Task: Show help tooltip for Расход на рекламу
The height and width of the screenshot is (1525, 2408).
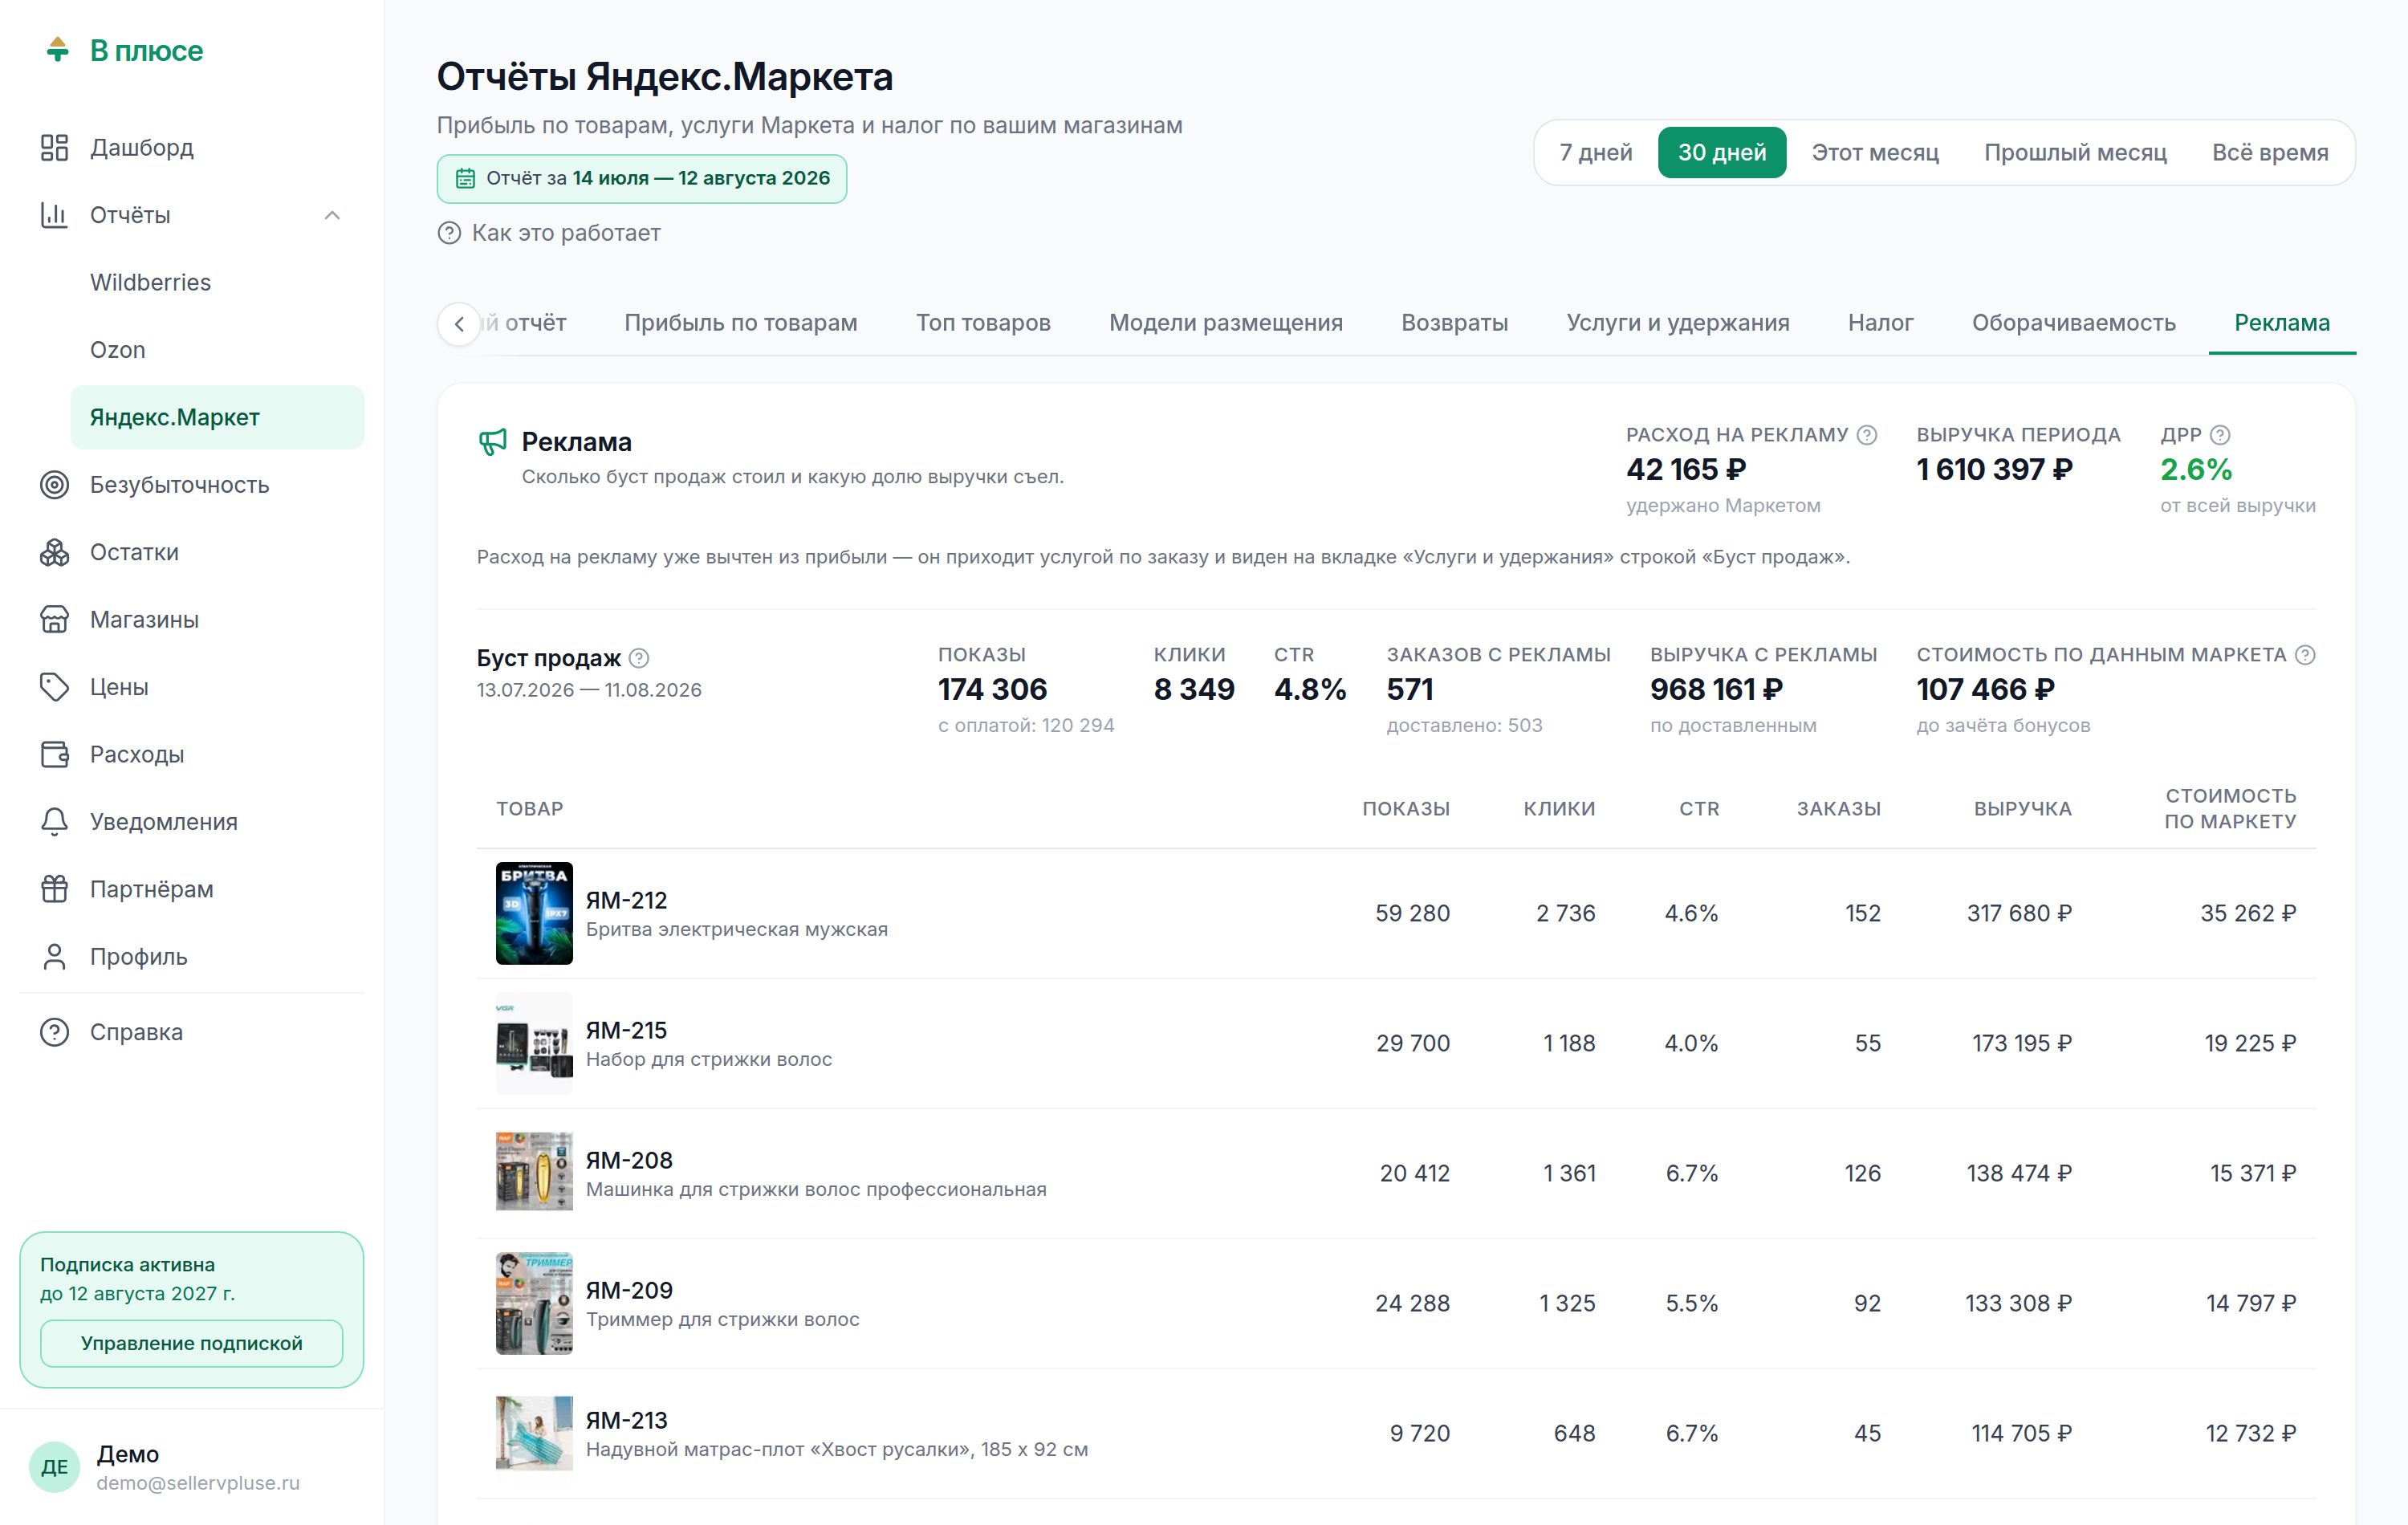Action: 1866,435
